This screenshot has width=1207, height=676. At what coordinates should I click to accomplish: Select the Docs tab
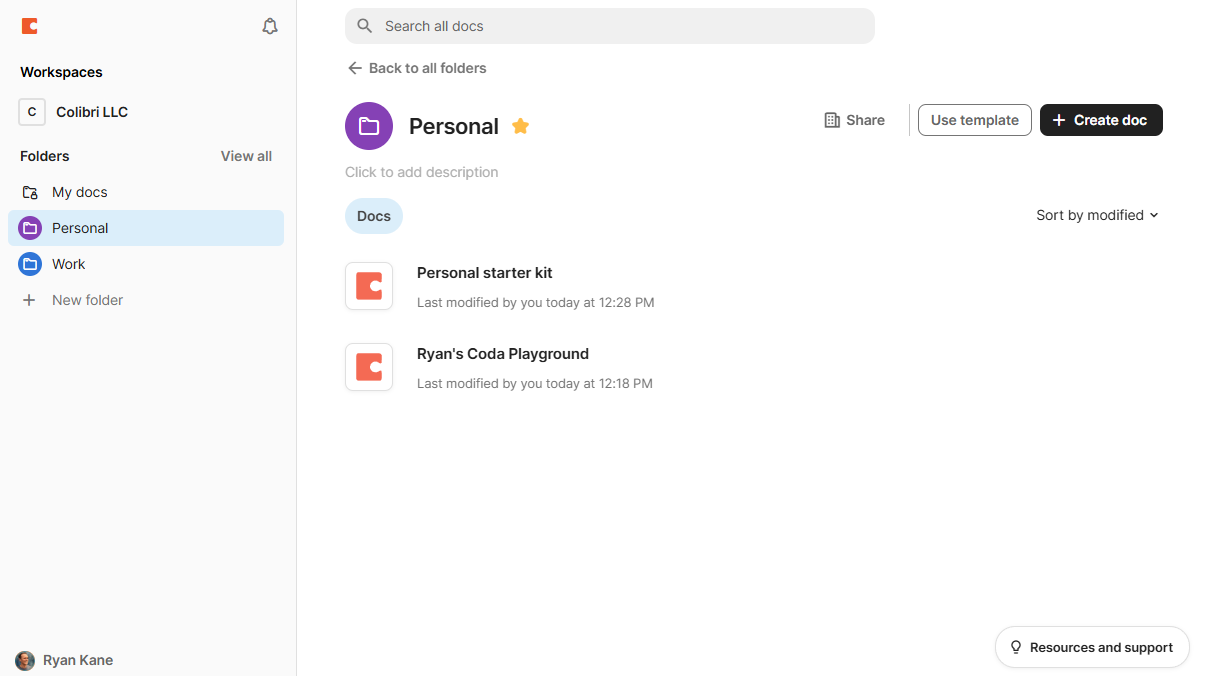point(374,216)
